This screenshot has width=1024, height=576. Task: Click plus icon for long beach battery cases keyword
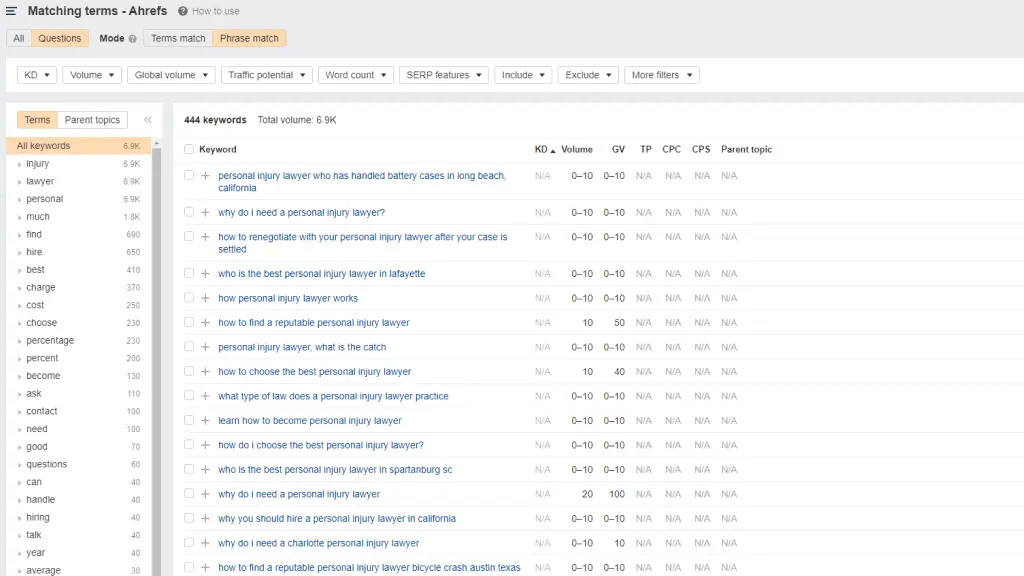[x=205, y=176]
